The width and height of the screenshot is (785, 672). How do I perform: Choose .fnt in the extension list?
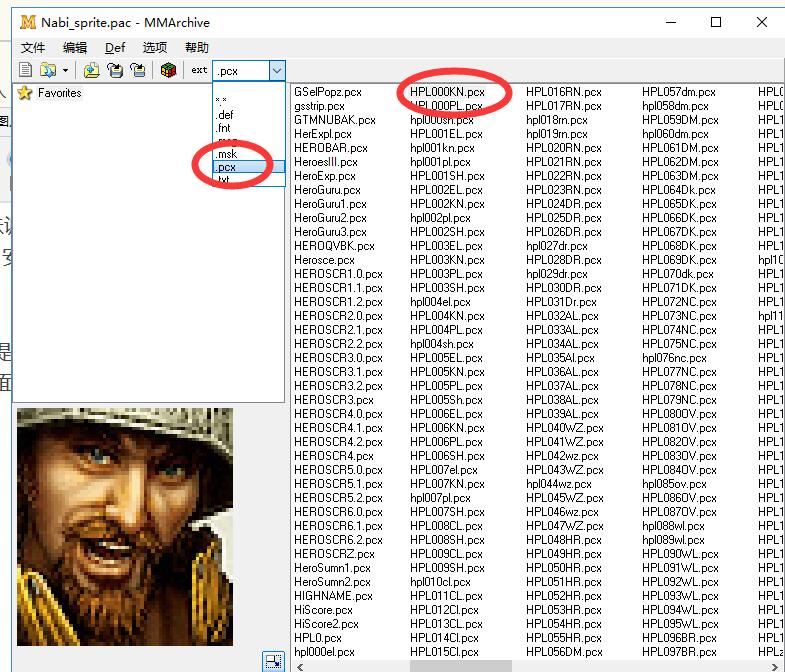[249, 128]
